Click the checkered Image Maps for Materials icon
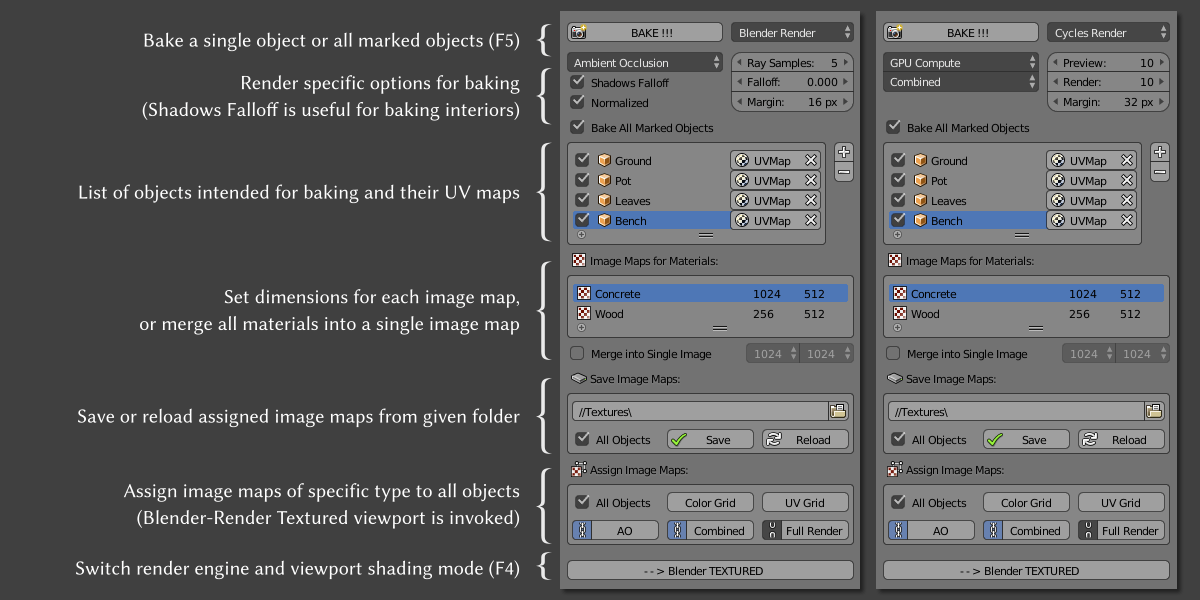Screen dimensions: 1200x600 tap(578, 260)
